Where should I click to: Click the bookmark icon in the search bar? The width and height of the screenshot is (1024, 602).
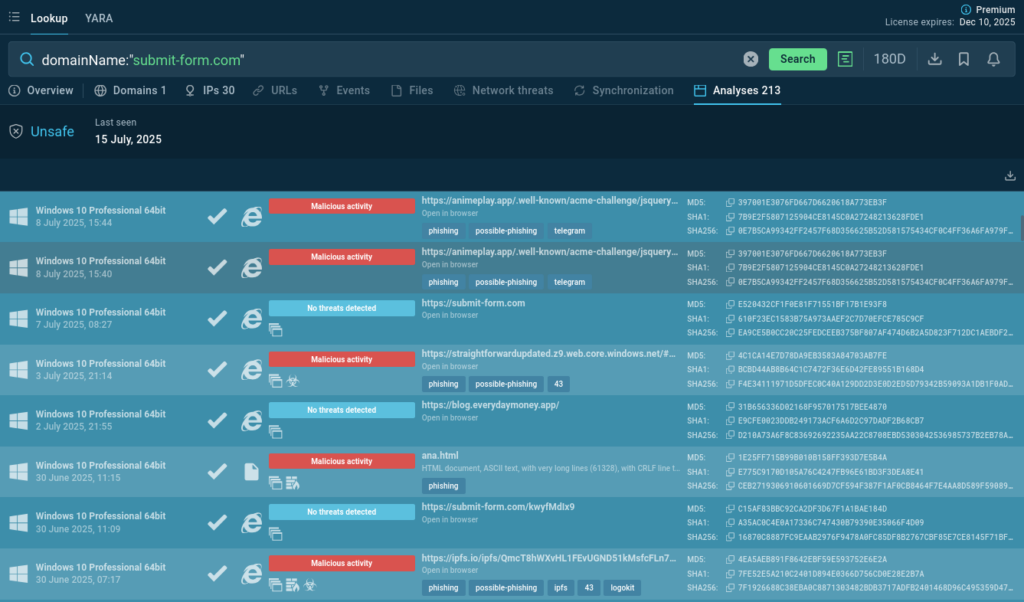pyautogui.click(x=964, y=59)
